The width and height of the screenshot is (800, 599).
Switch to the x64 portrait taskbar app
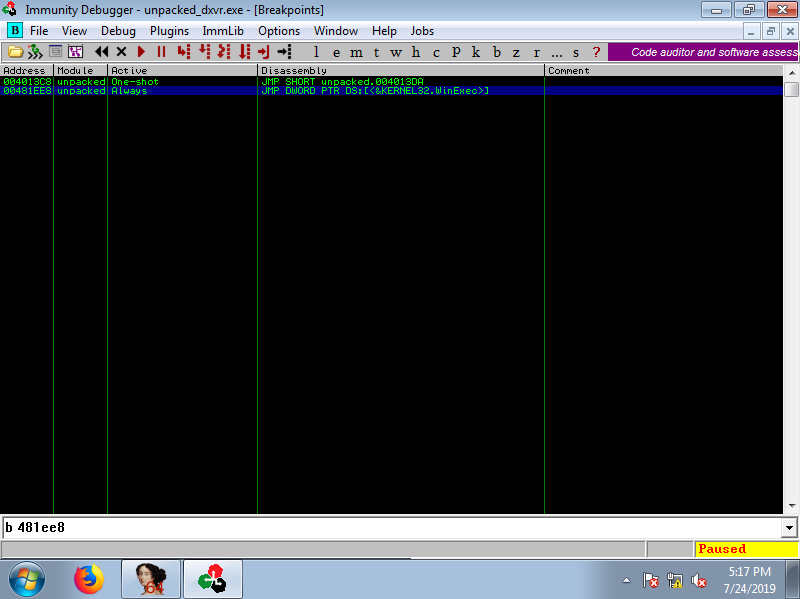(151, 579)
